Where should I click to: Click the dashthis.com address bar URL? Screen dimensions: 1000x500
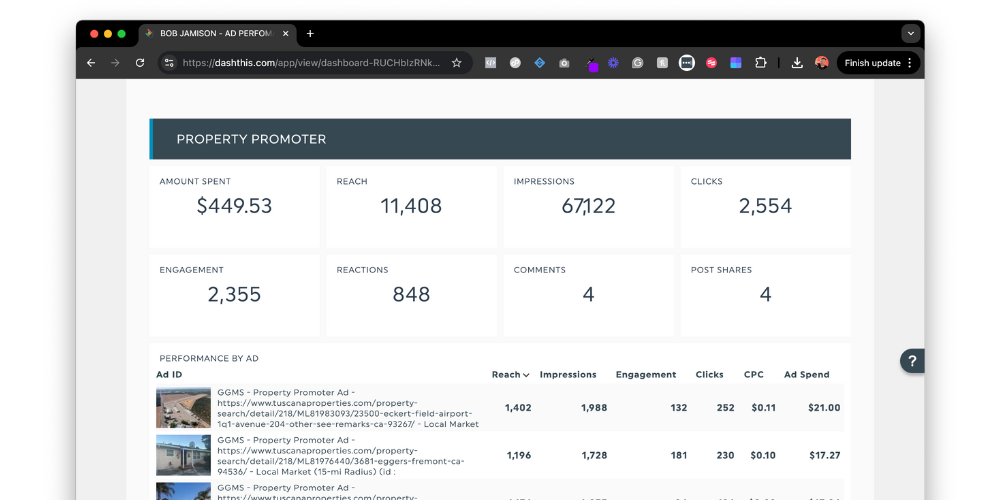tap(311, 63)
